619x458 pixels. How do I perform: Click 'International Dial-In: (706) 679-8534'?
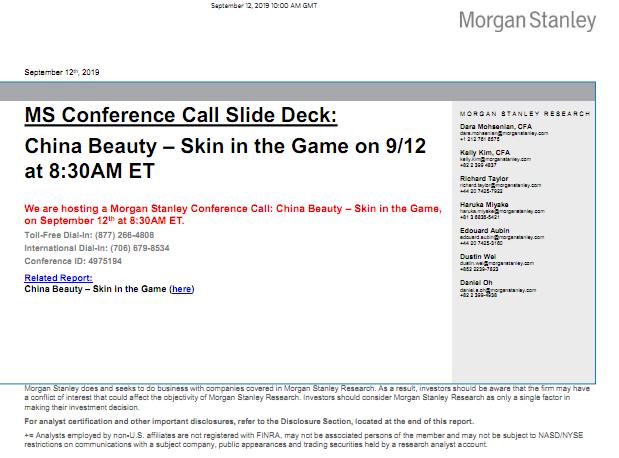coord(97,248)
